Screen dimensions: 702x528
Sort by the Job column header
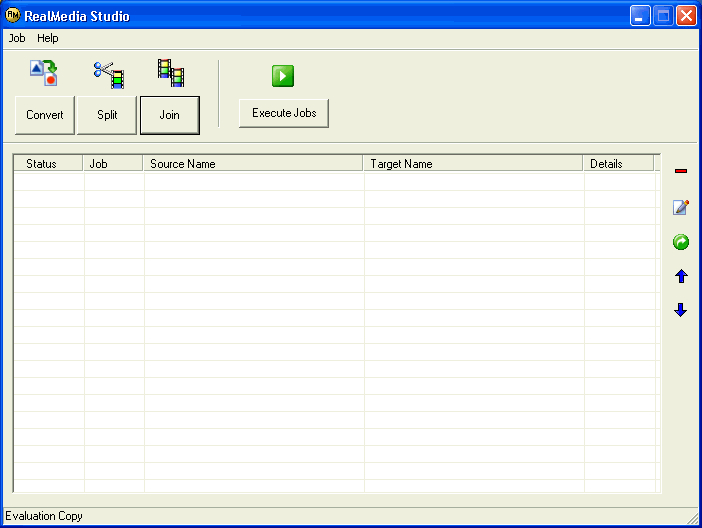[x=113, y=163]
